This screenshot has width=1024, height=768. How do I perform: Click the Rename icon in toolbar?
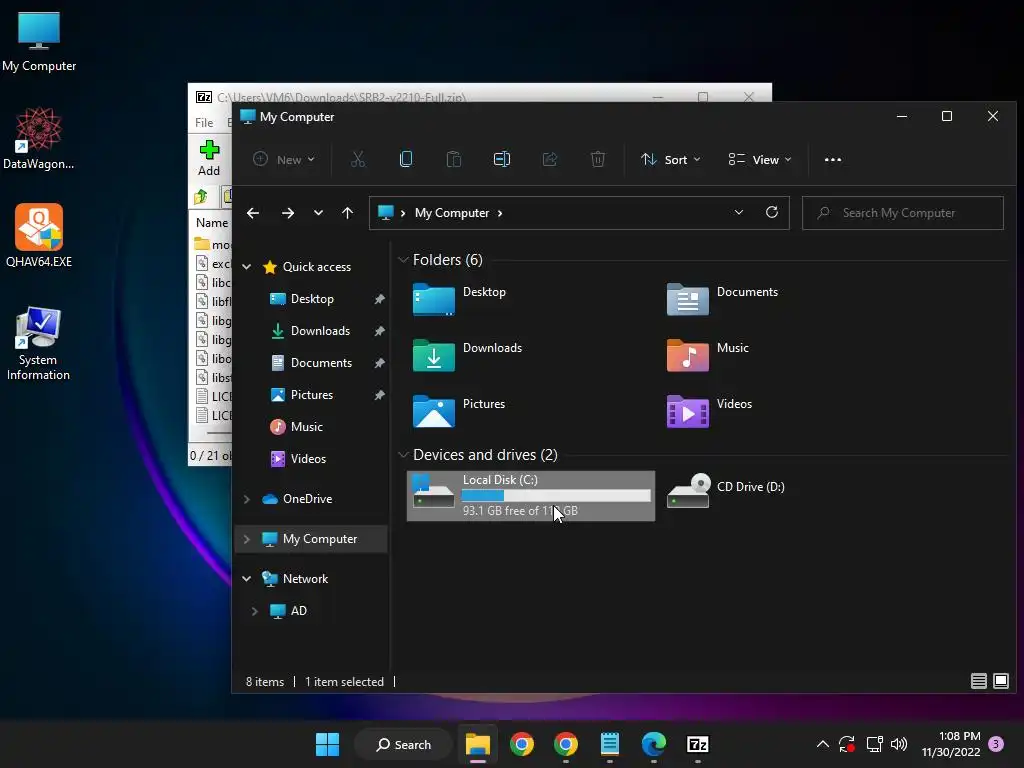click(502, 159)
